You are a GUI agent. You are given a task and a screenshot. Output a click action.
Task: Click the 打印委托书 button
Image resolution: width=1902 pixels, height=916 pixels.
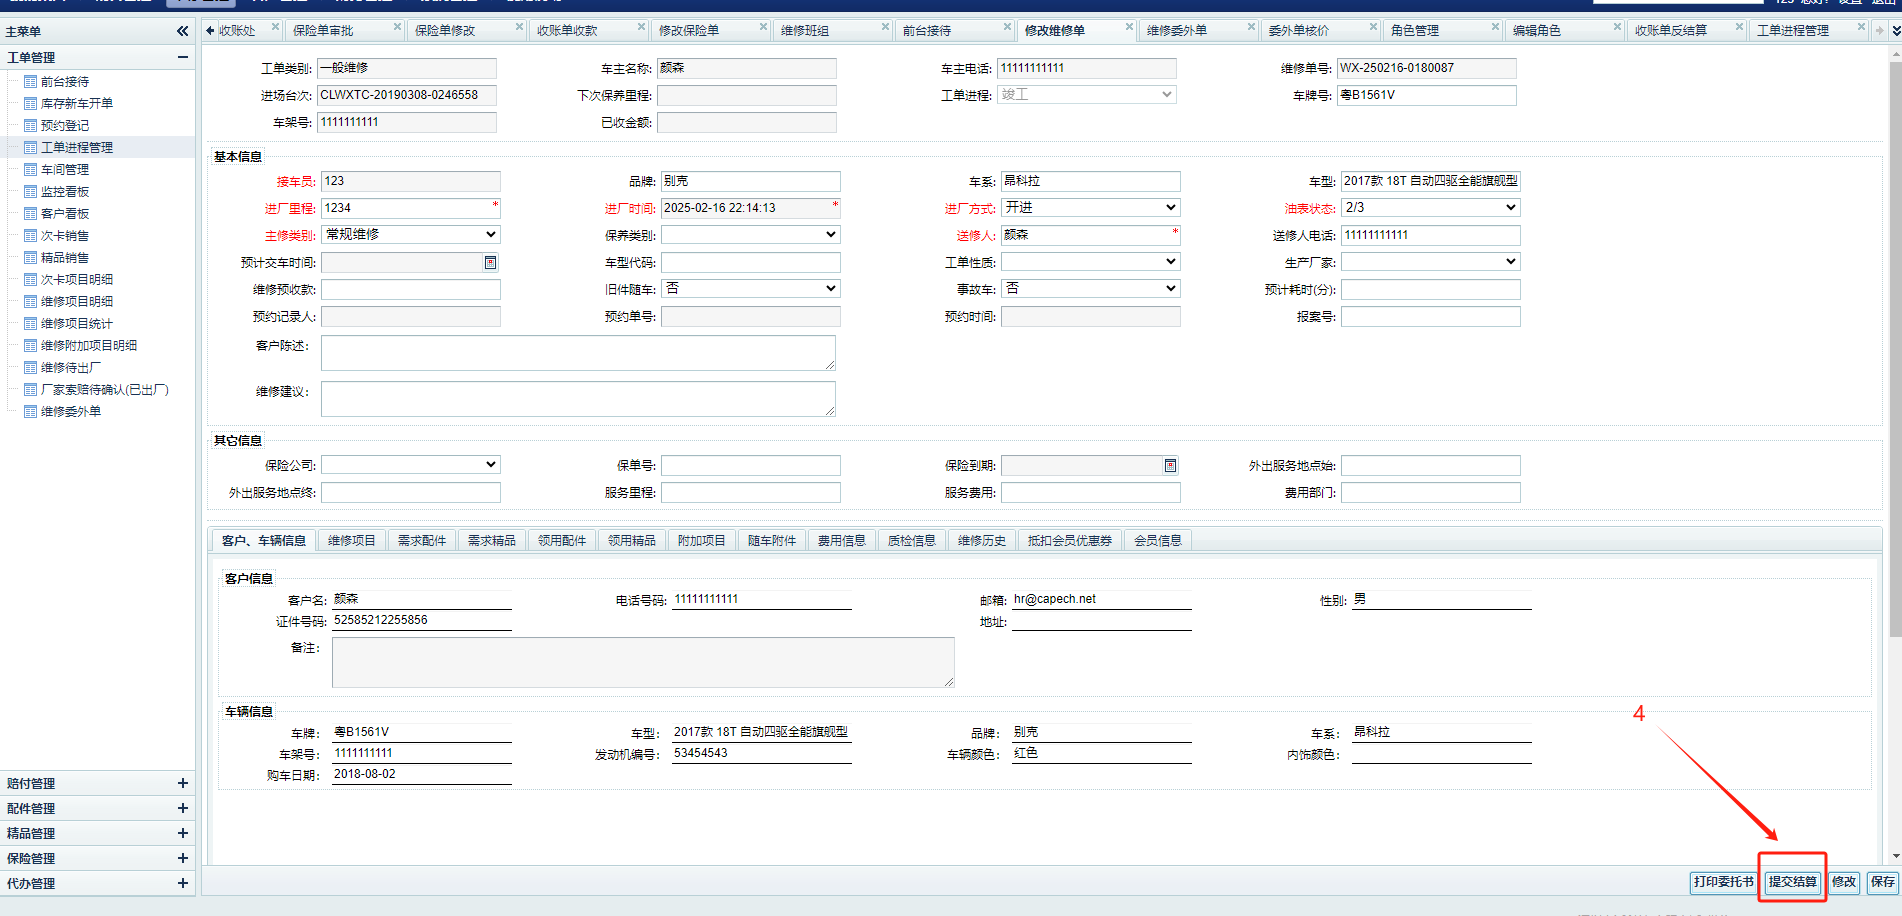(x=1723, y=882)
